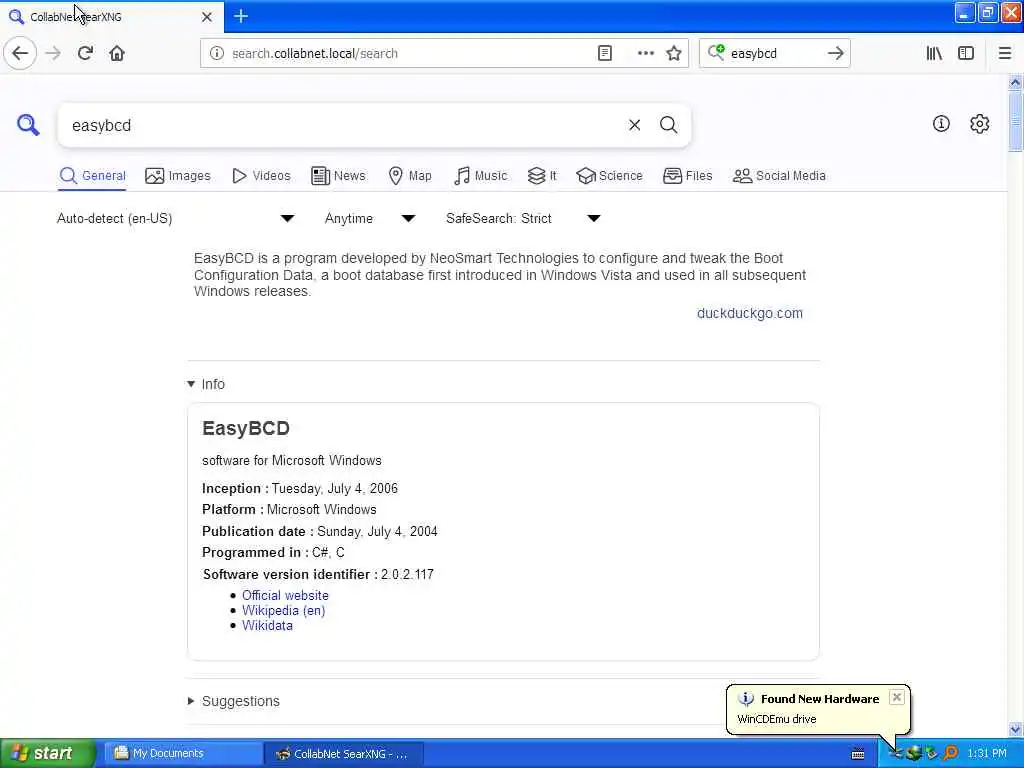This screenshot has width=1024, height=768.
Task: Click the taskbar clock showing 1:31 PM
Action: [987, 753]
